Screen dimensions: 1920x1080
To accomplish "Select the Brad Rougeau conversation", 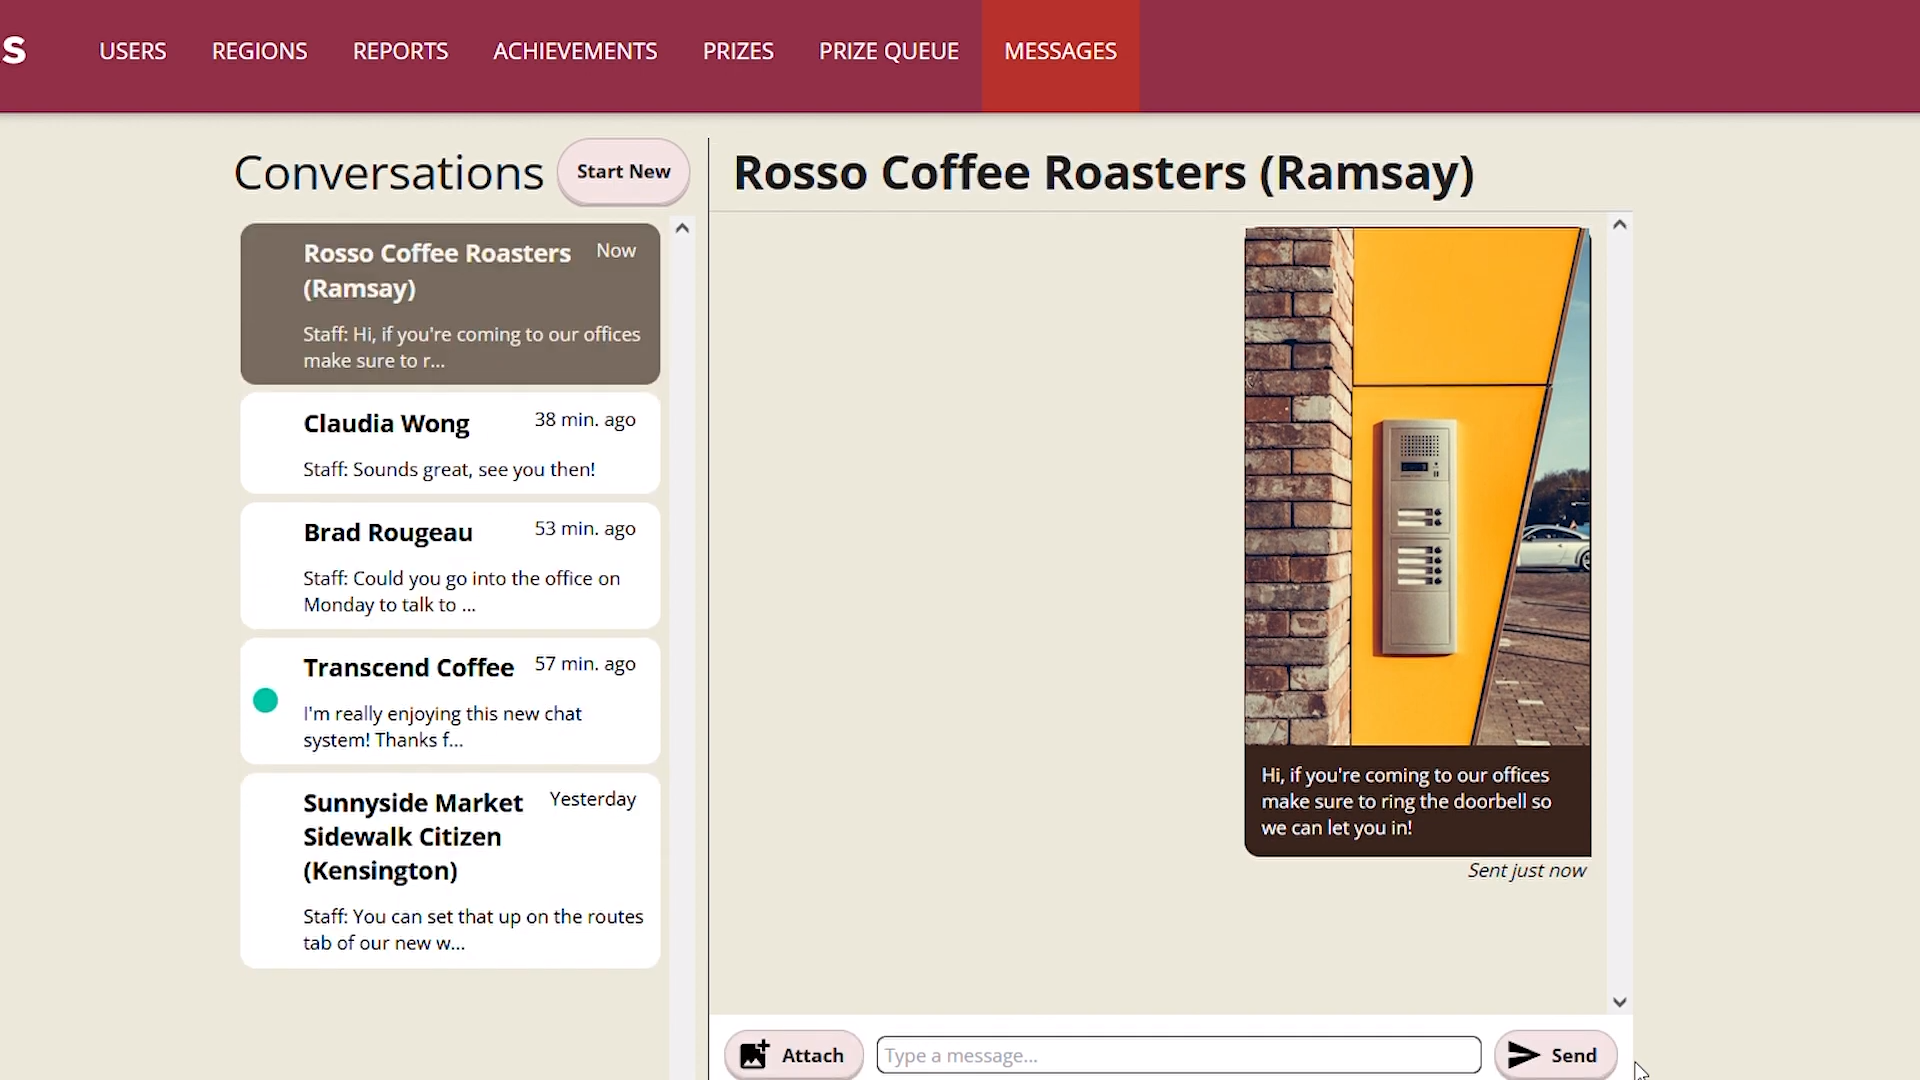I will 450,566.
